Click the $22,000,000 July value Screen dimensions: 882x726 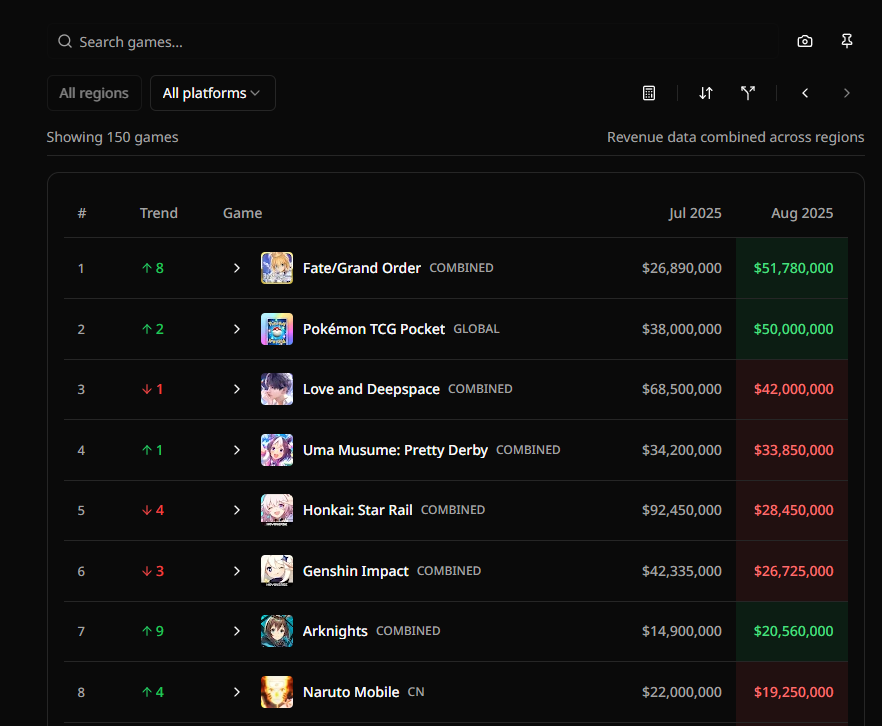pyautogui.click(x=682, y=692)
